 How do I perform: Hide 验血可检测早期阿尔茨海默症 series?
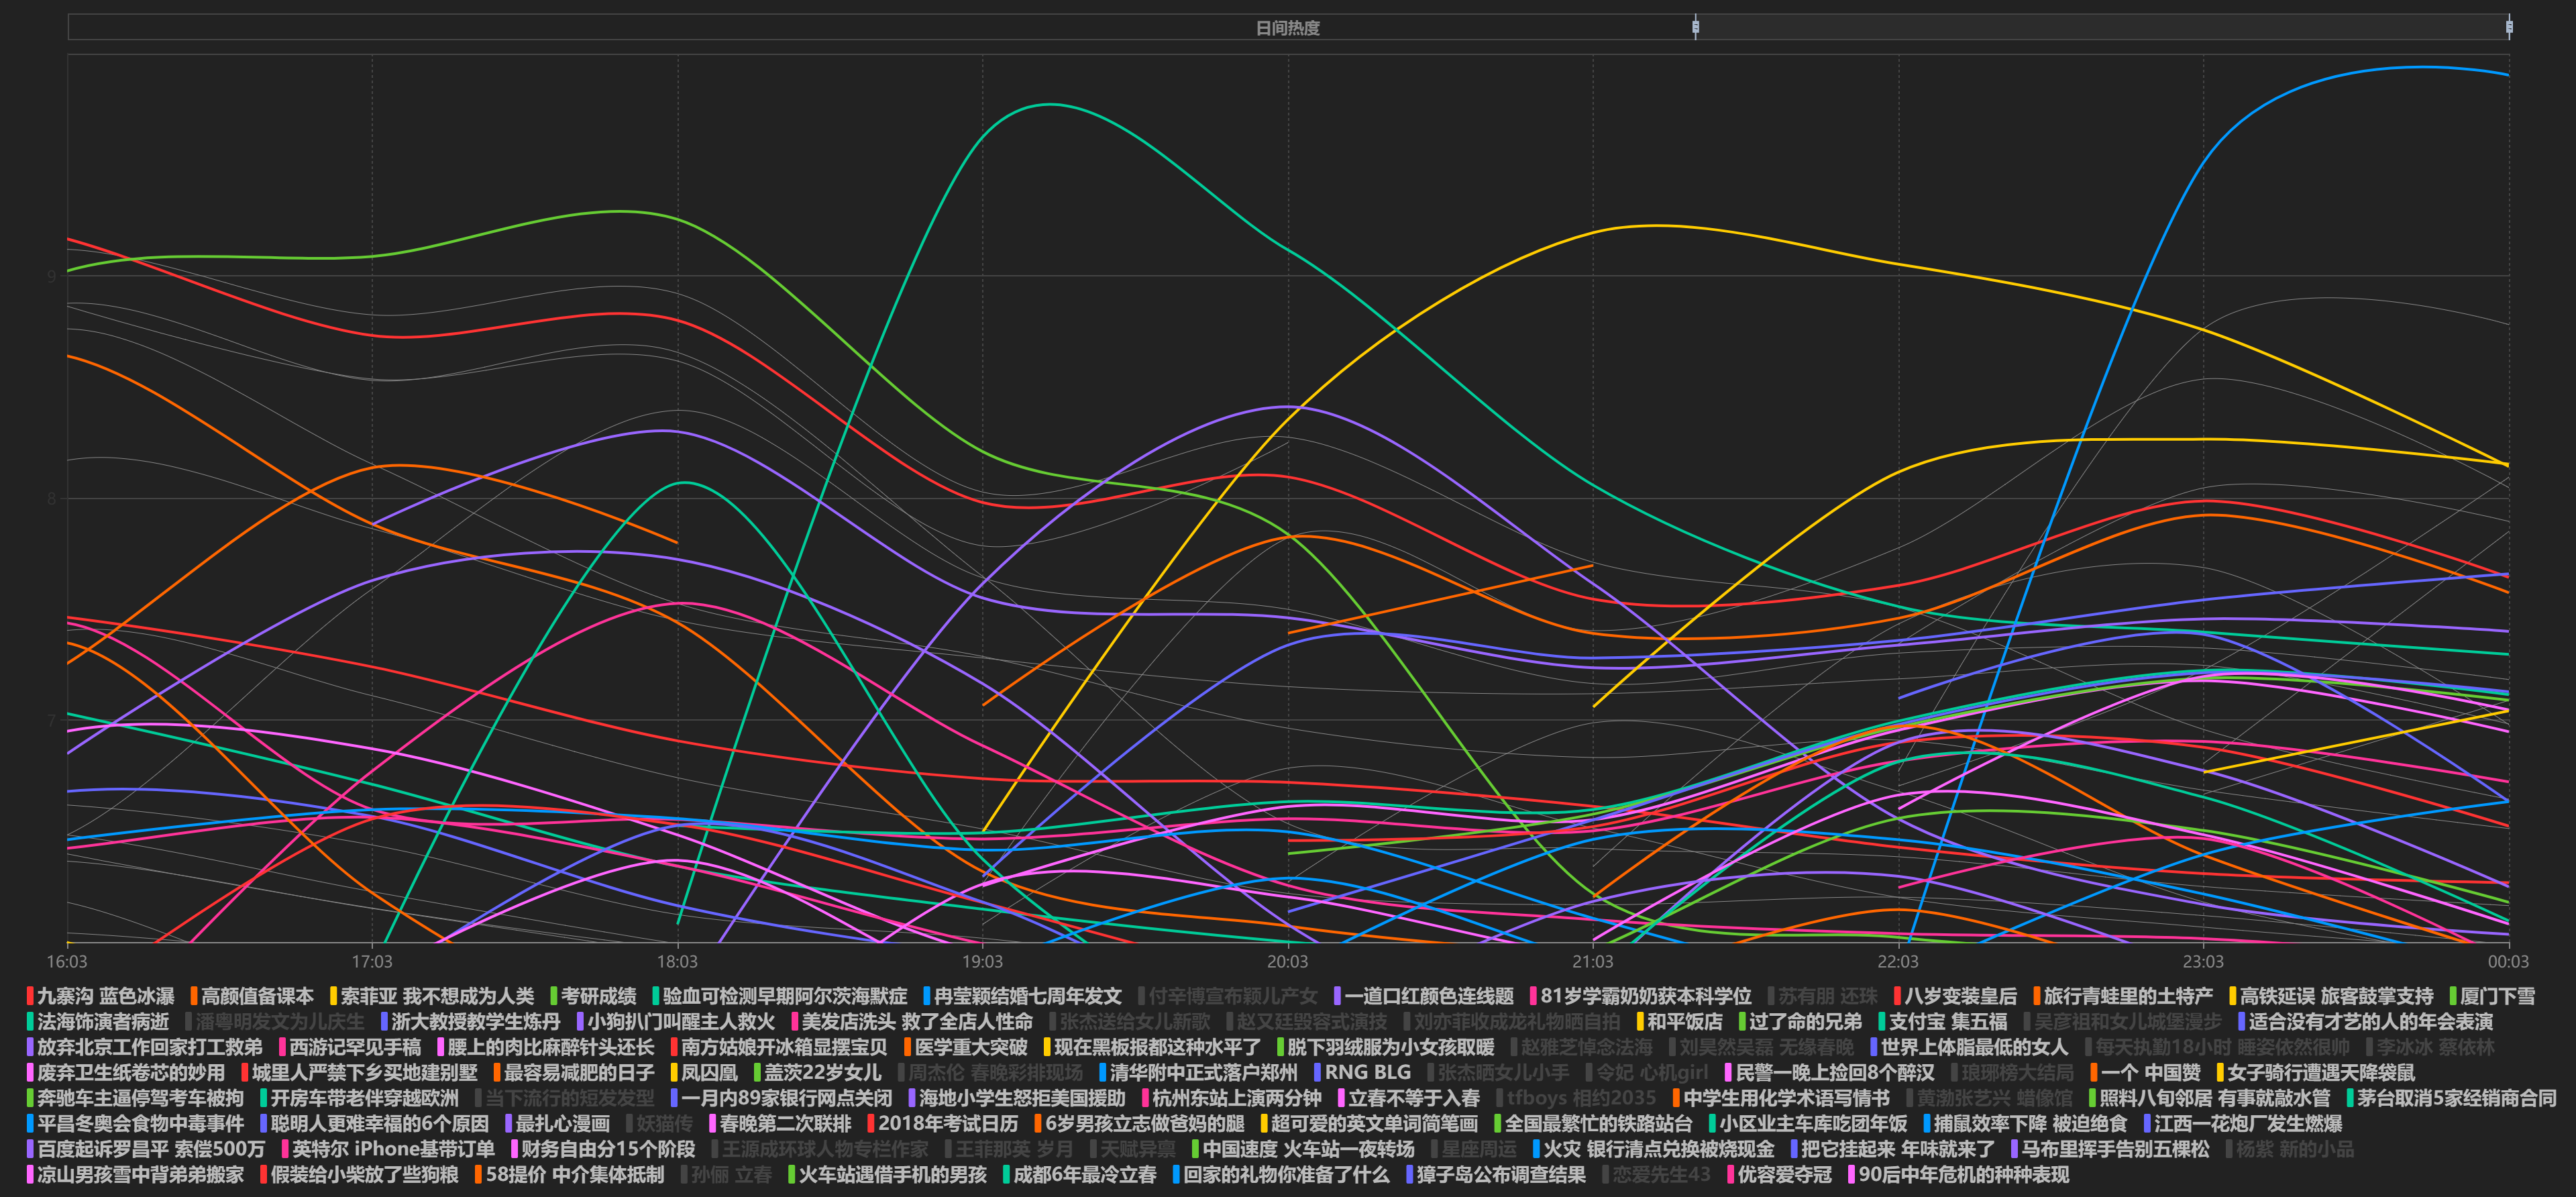point(780,996)
